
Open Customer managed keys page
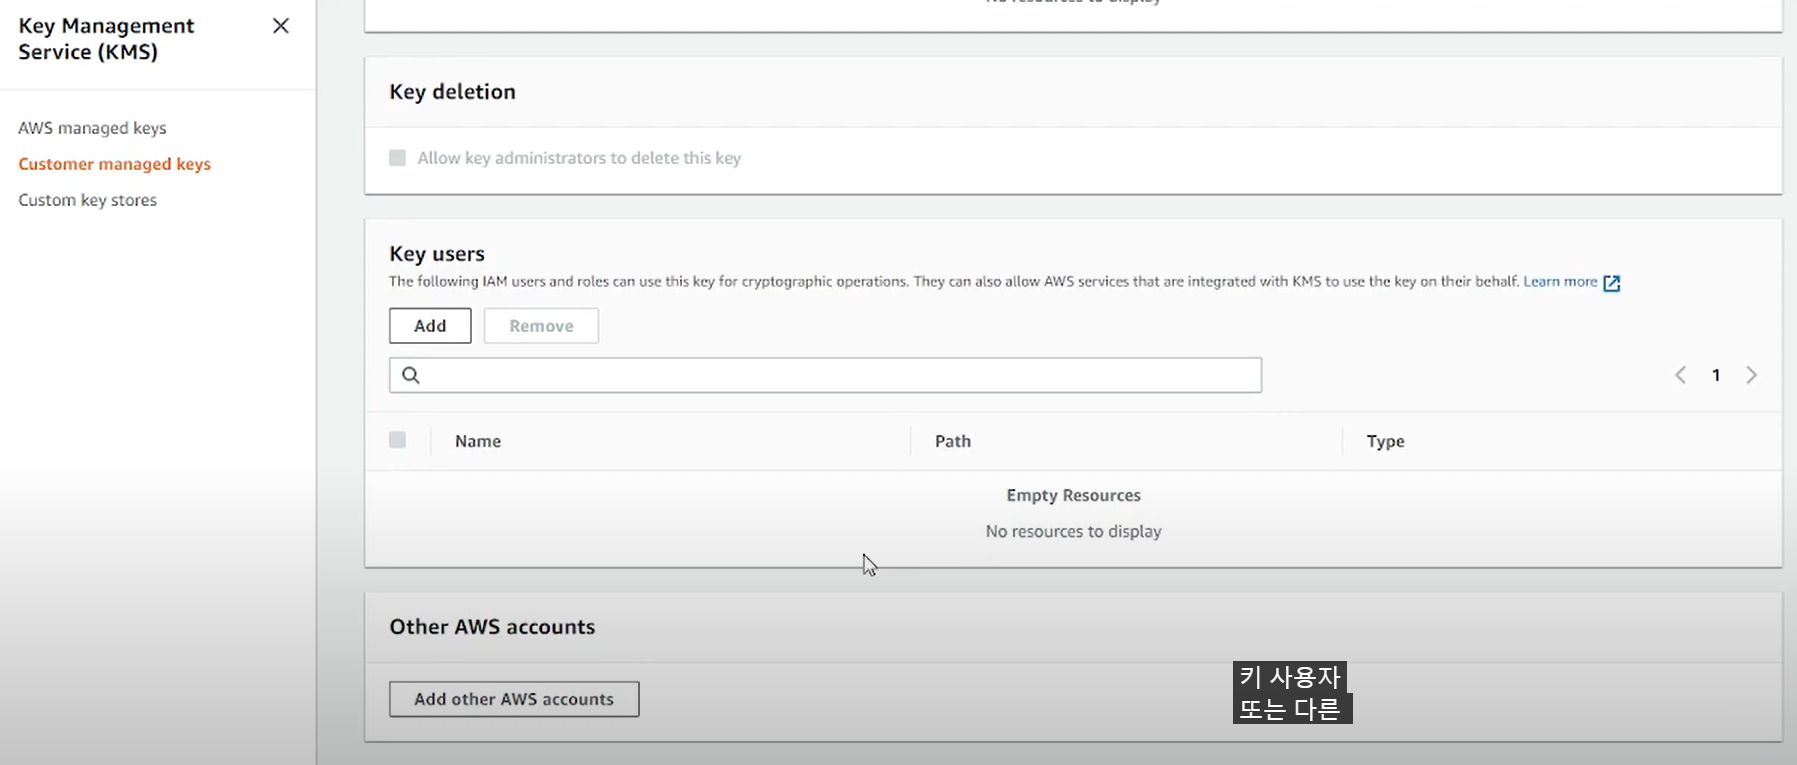click(x=114, y=164)
